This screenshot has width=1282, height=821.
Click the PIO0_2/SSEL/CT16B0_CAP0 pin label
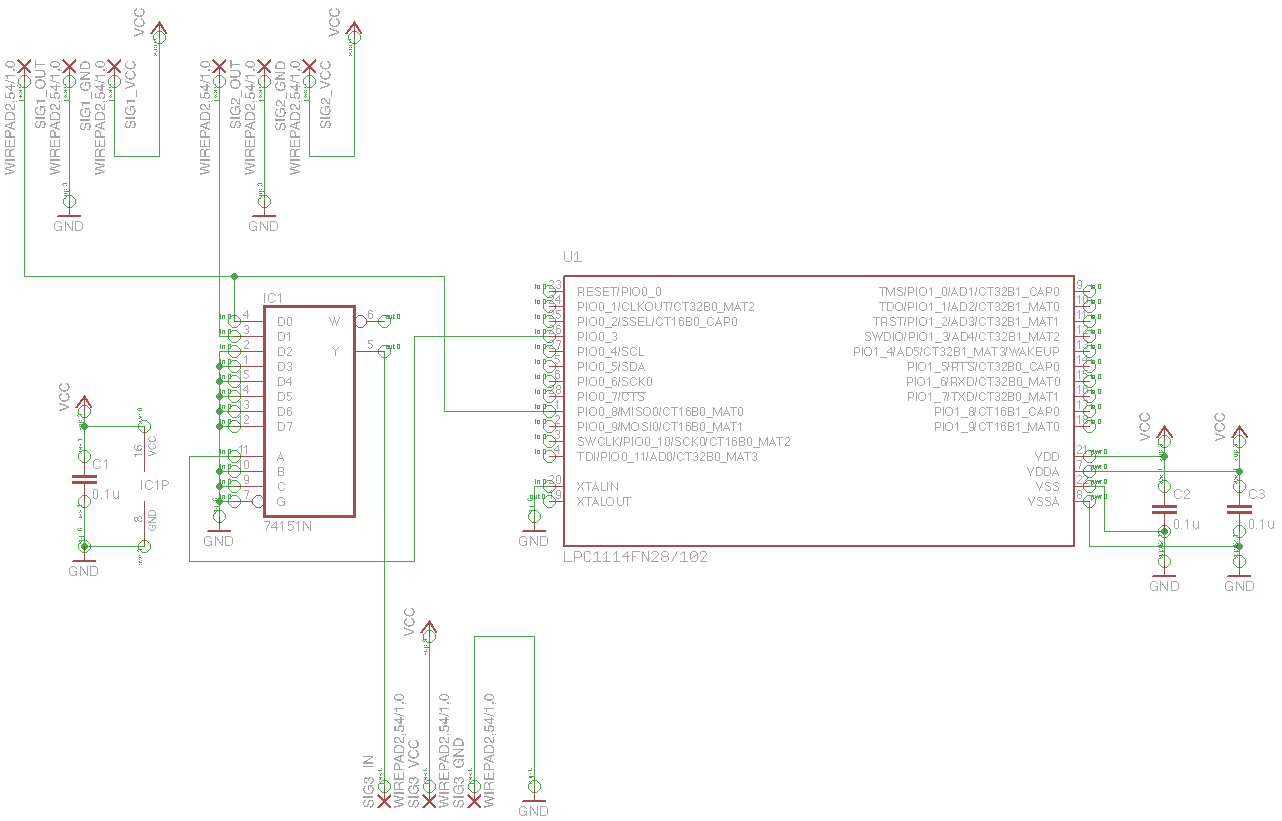657,322
